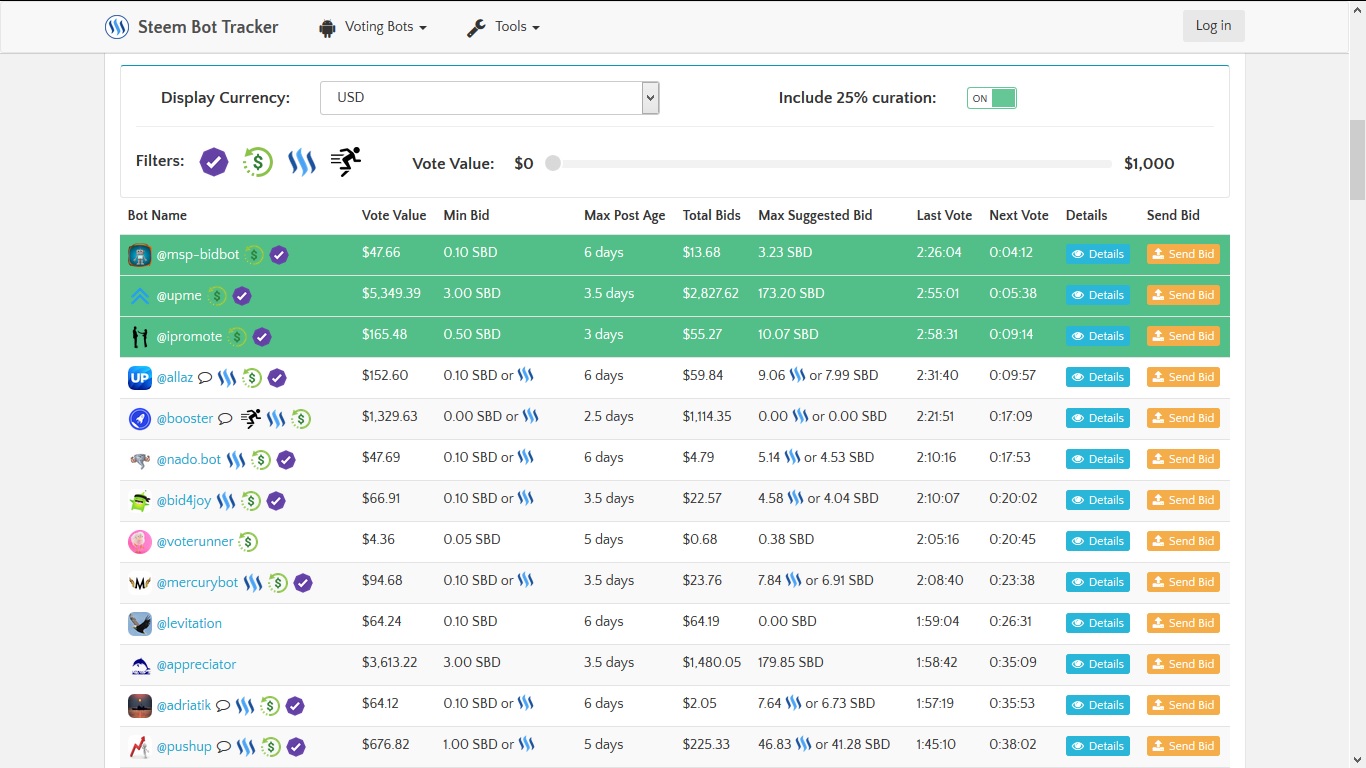Send a bid to @appreciator

coord(1183,664)
